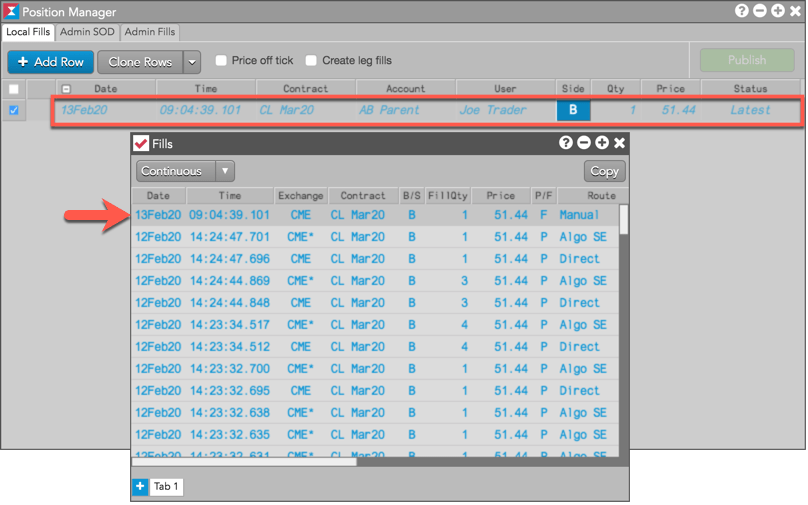
Task: Close the Fills widget
Action: pyautogui.click(x=619, y=143)
